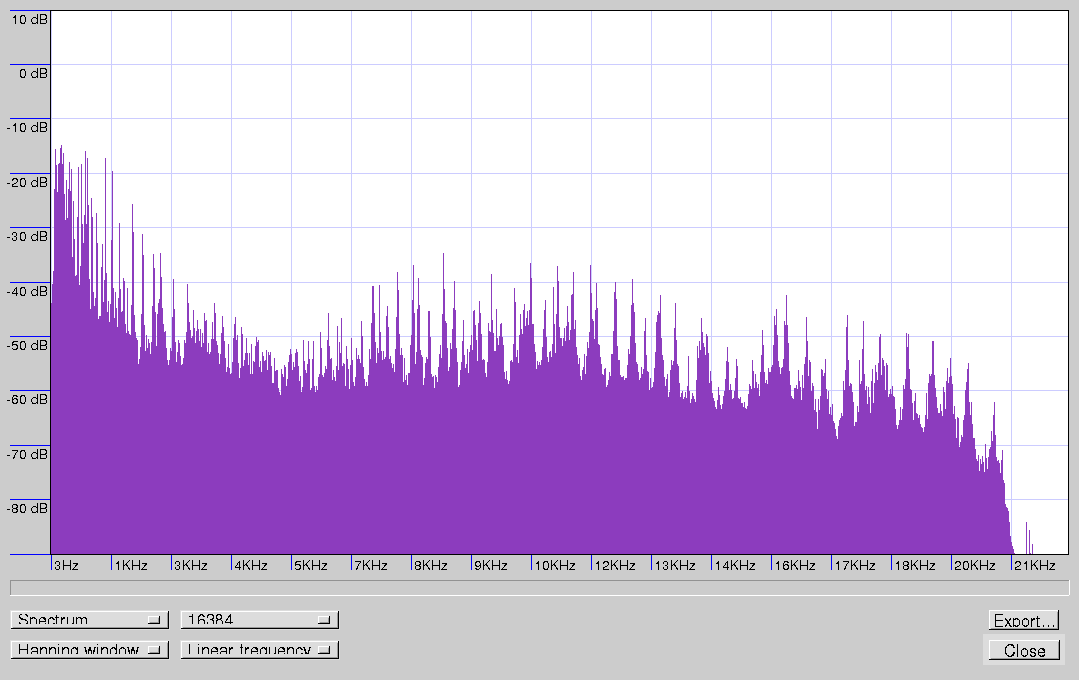Click the 5KHz frequency label
Screen dimensions: 1079x680
[x=310, y=566]
